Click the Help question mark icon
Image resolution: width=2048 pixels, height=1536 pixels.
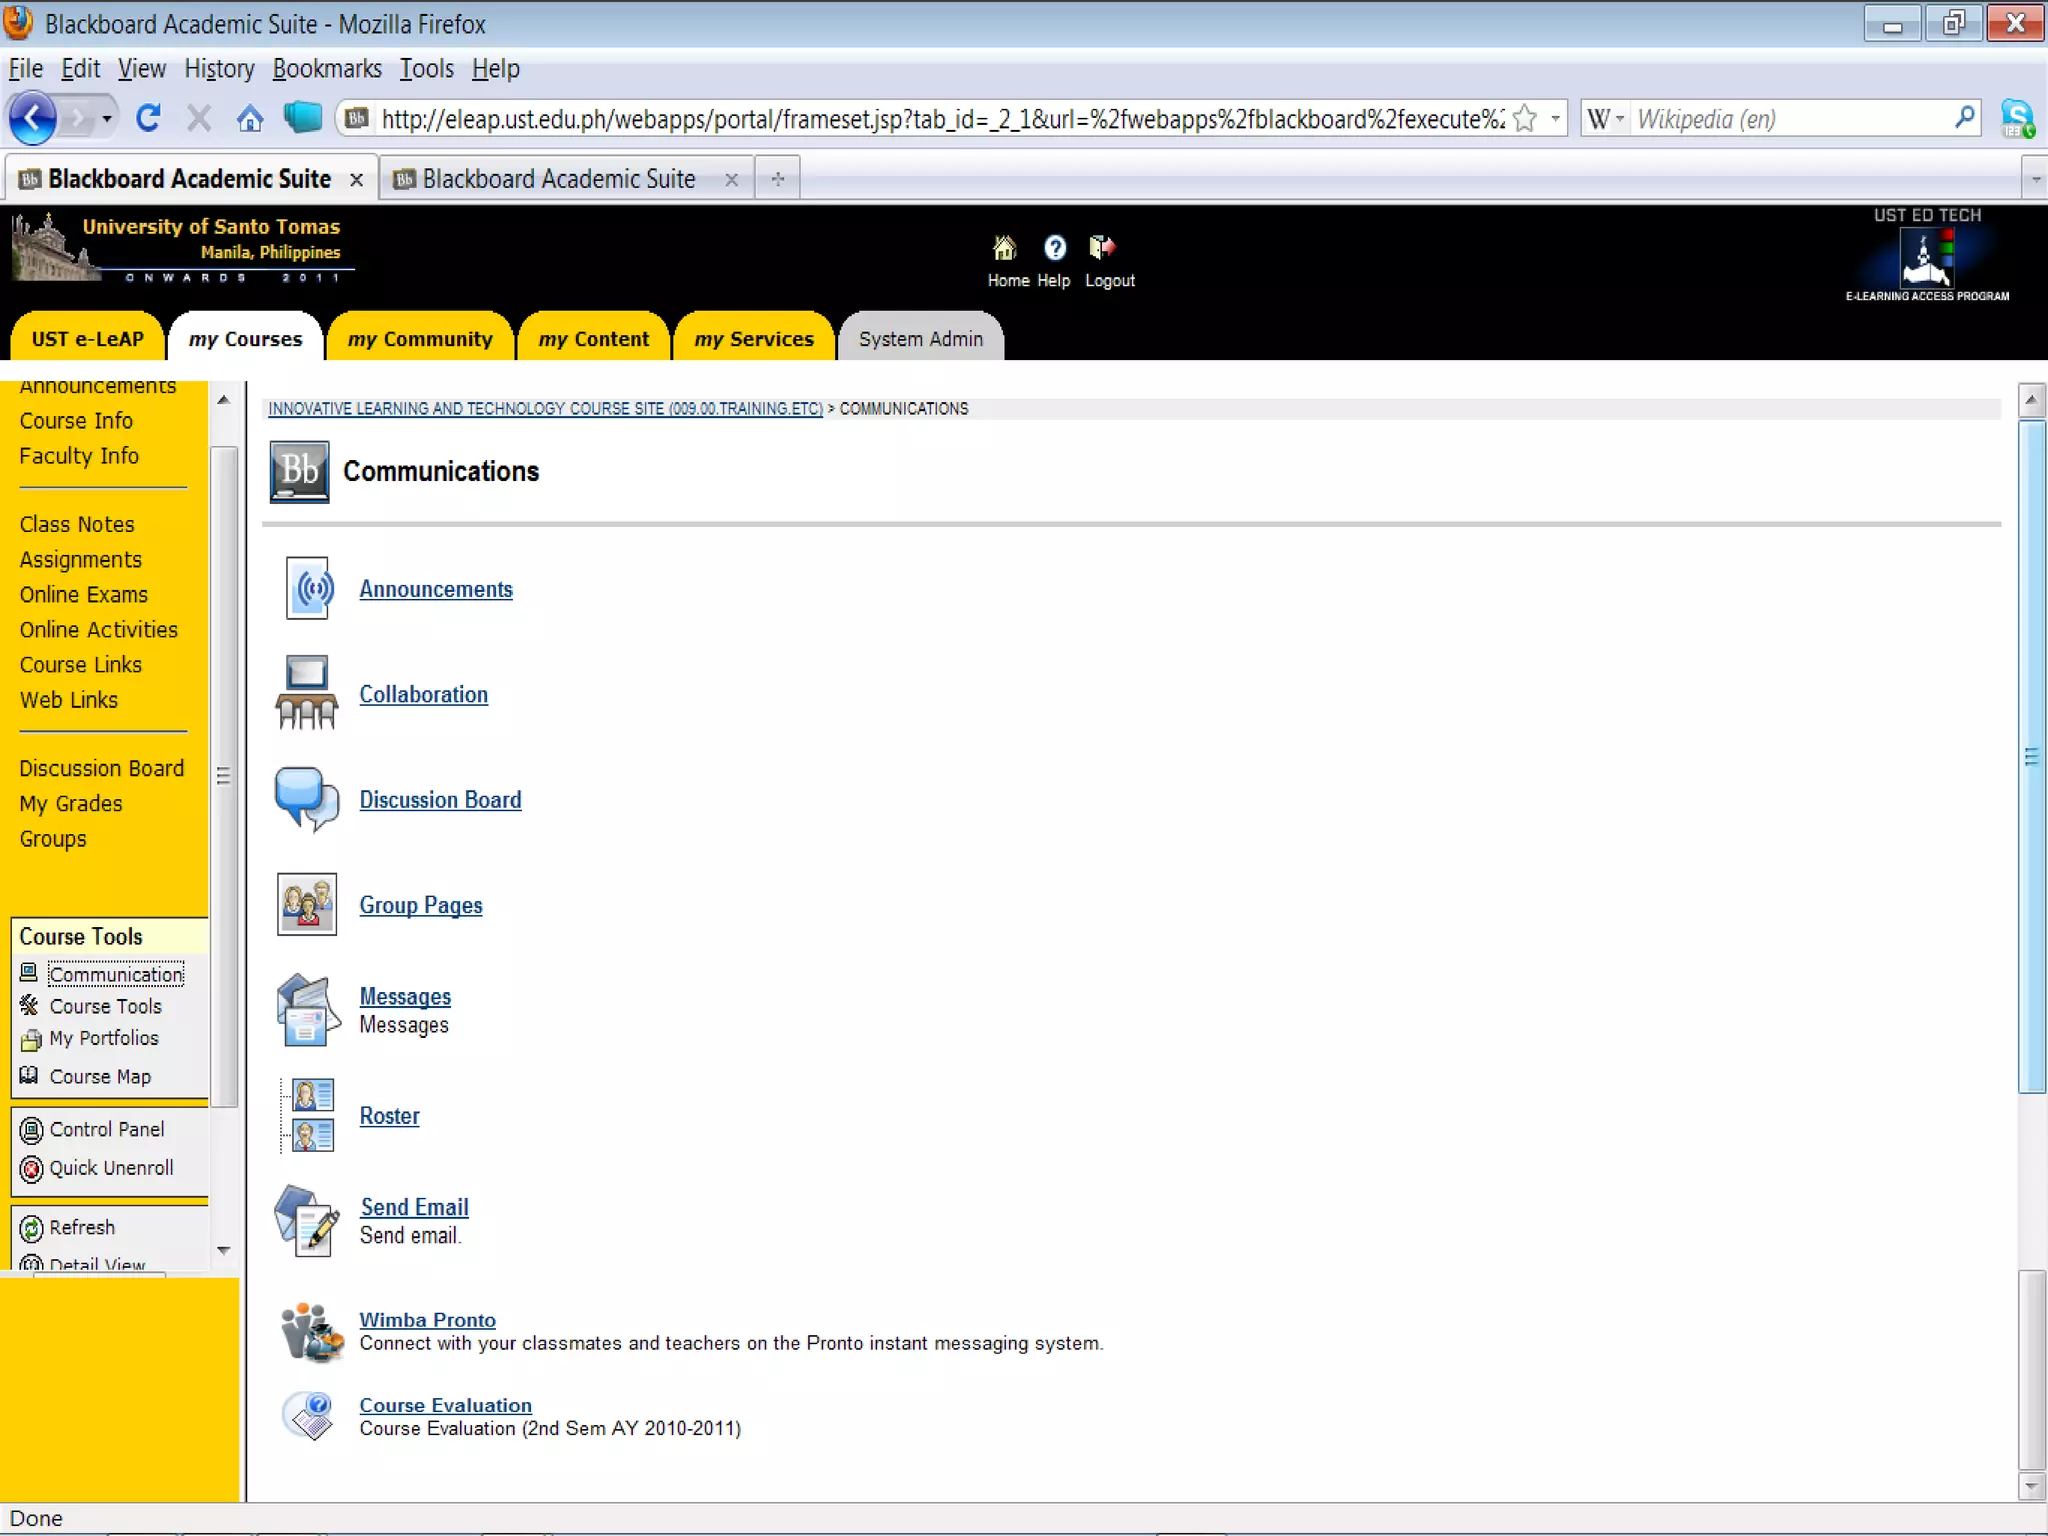(x=1055, y=248)
